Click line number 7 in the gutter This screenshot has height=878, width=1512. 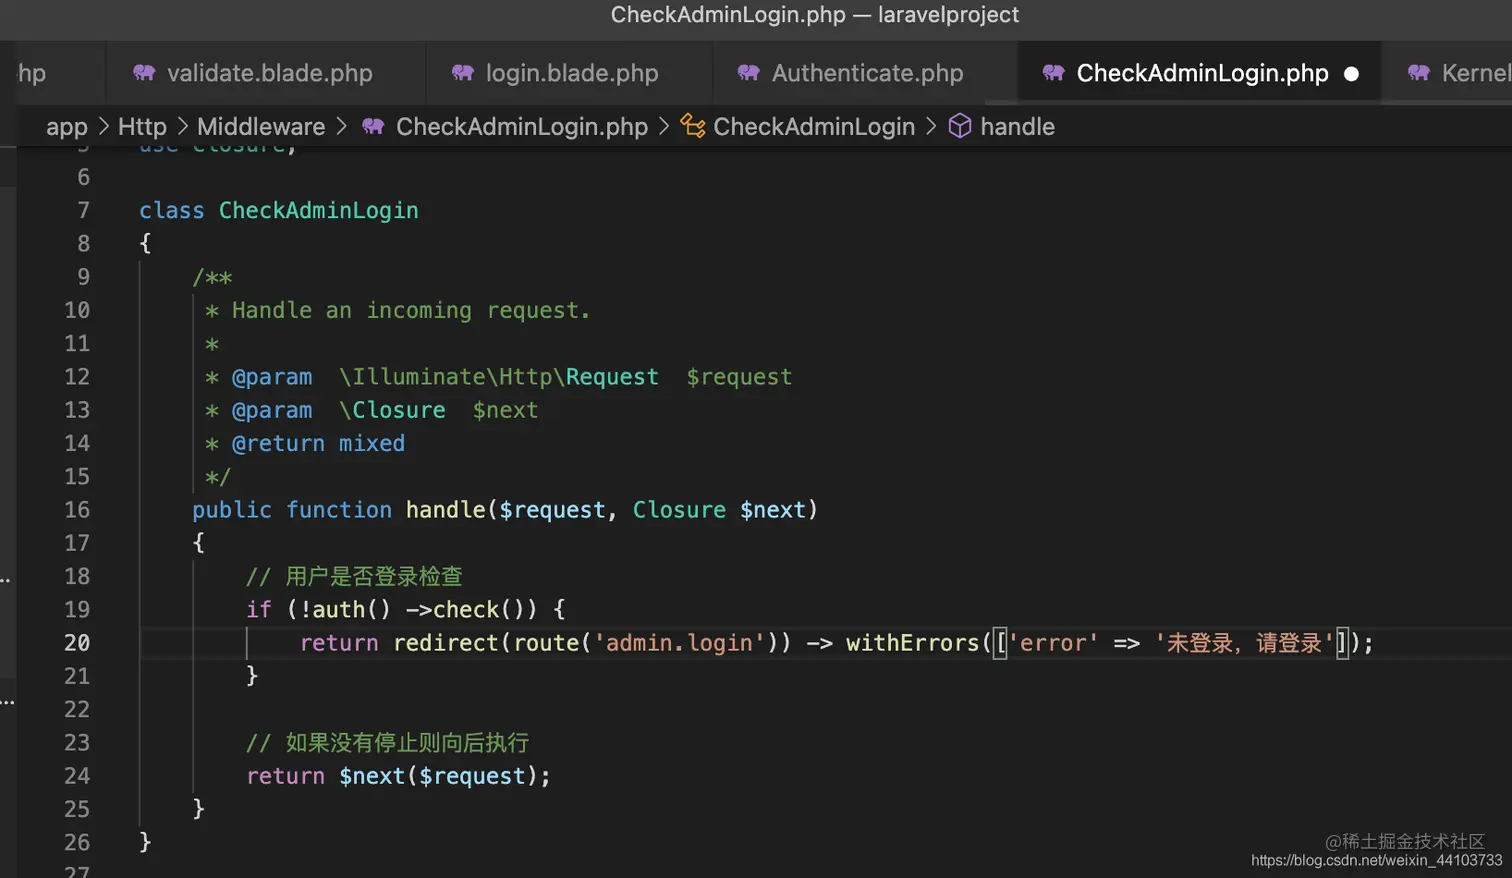tap(83, 210)
